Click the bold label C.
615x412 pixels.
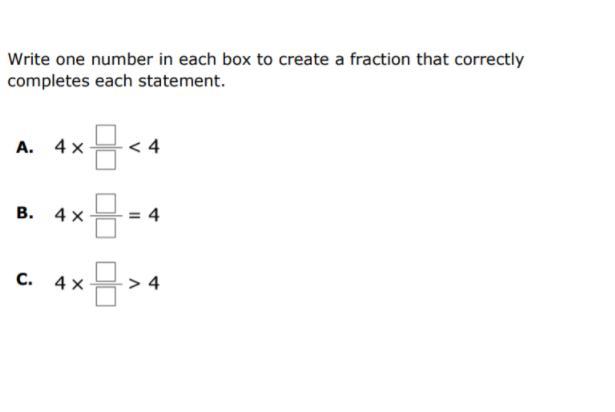tap(24, 280)
